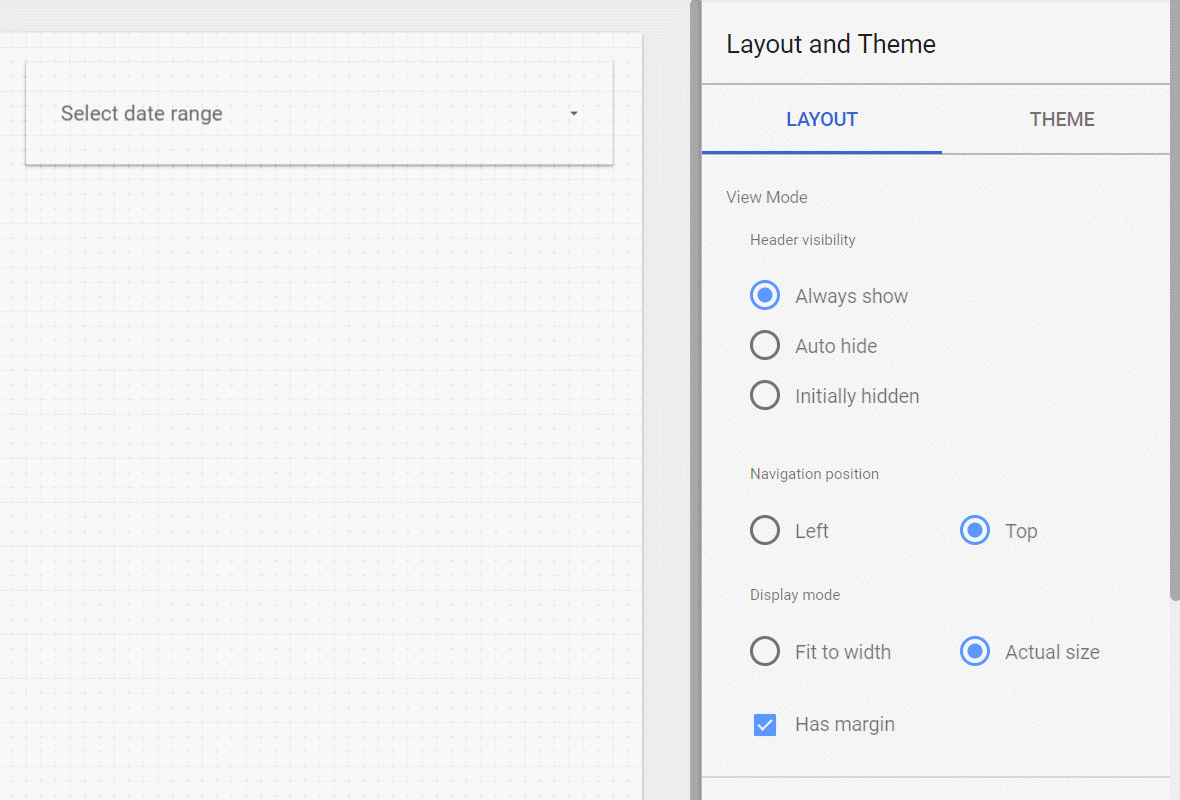Set header to Initially hidden
This screenshot has width=1180, height=800.
765,396
